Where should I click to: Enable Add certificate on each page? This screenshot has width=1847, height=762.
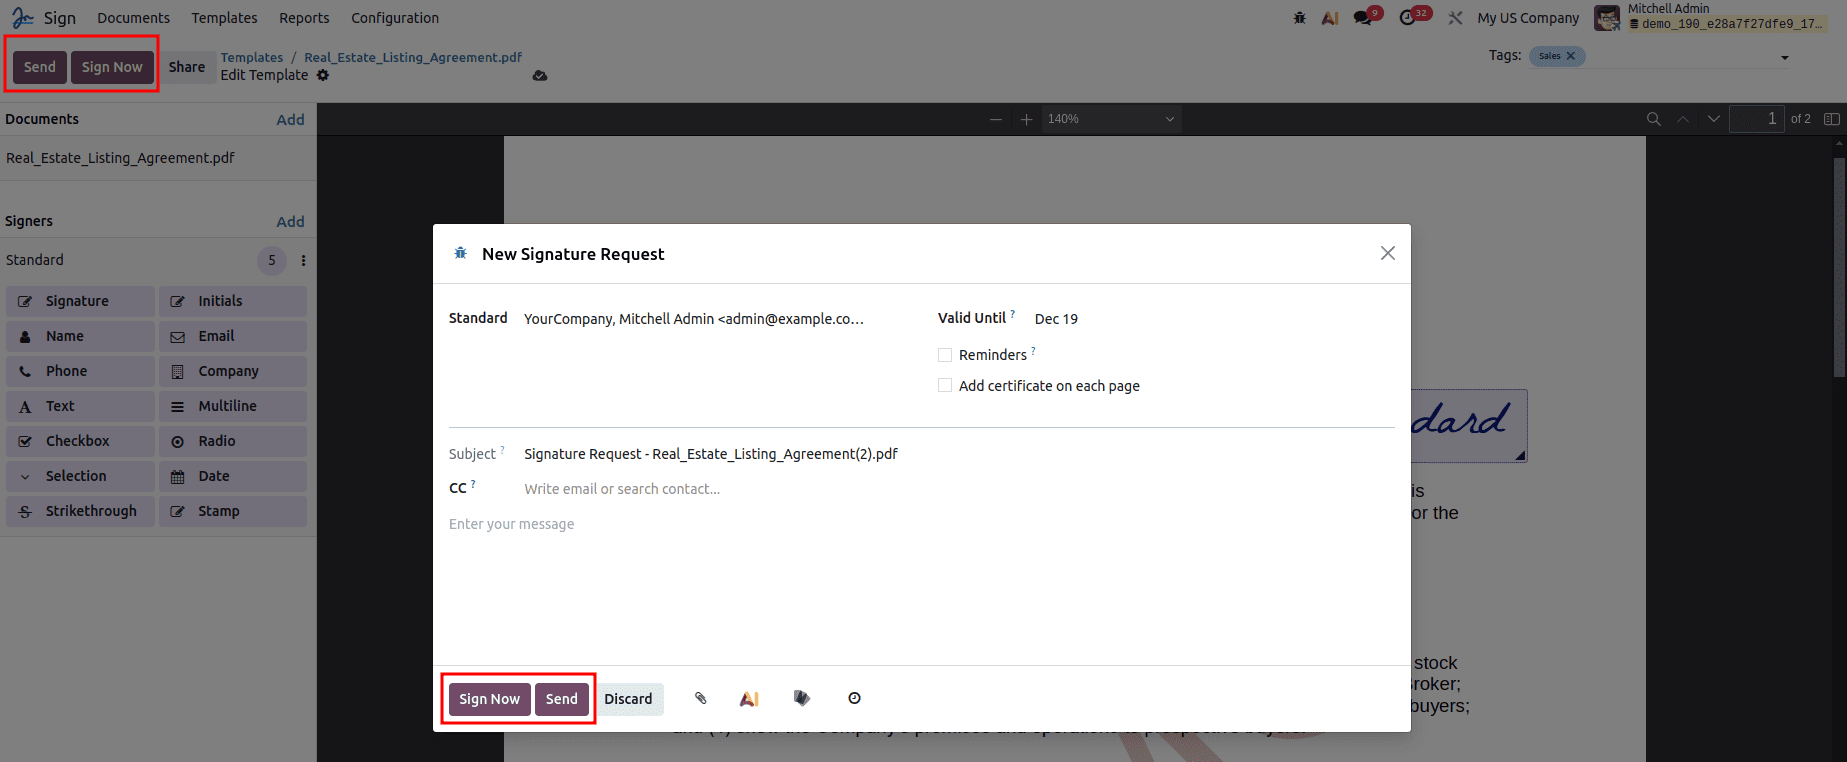tap(945, 385)
